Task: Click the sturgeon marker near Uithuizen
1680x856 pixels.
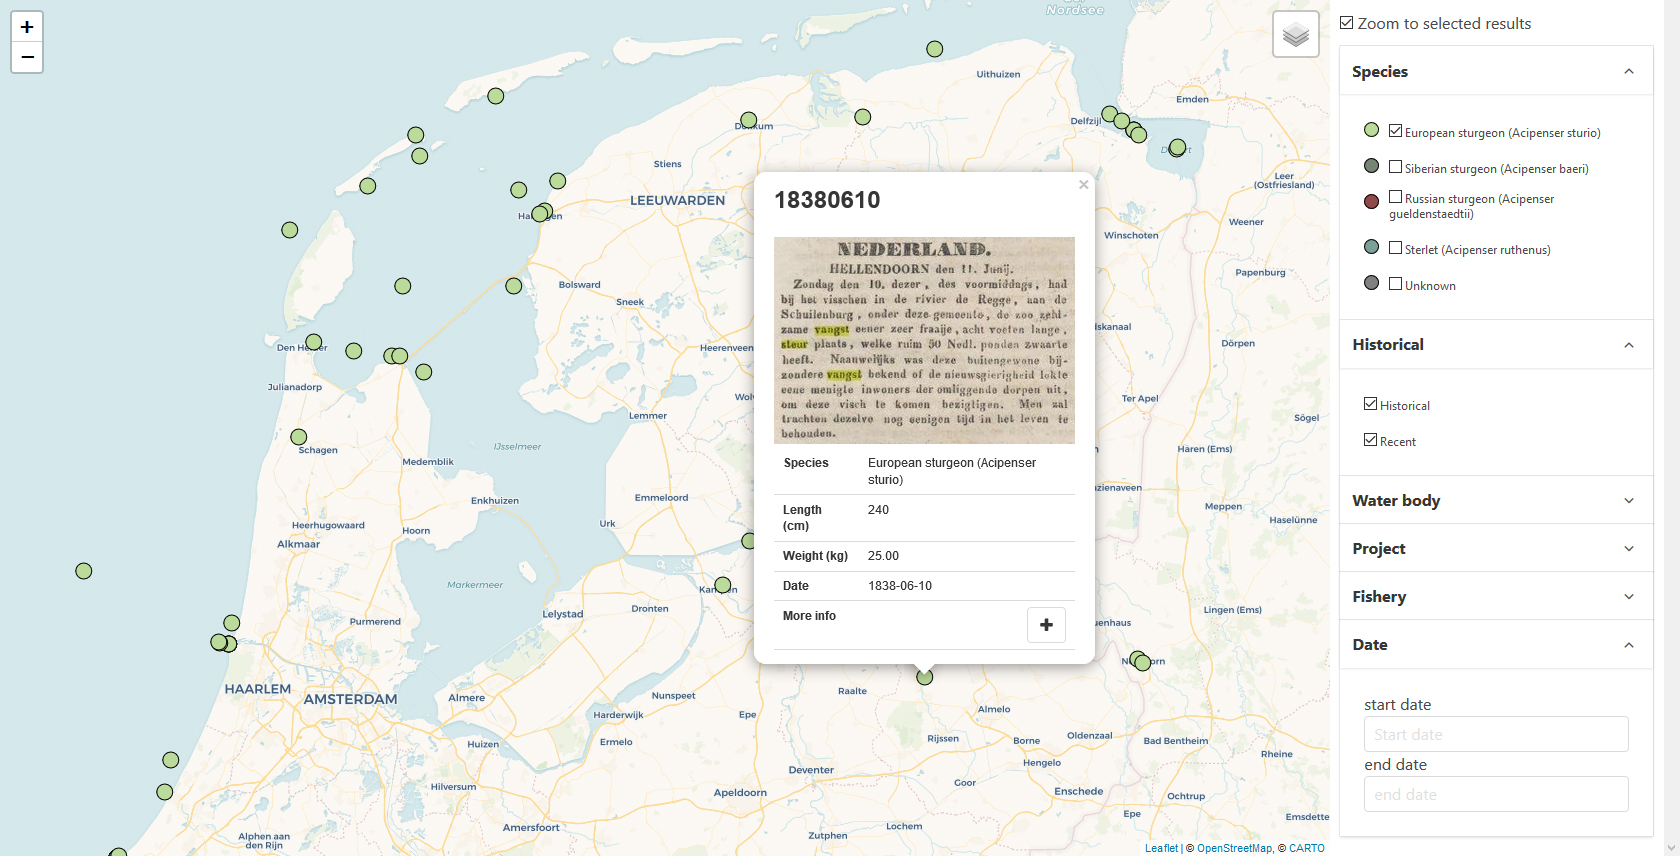Action: pyautogui.click(x=934, y=49)
